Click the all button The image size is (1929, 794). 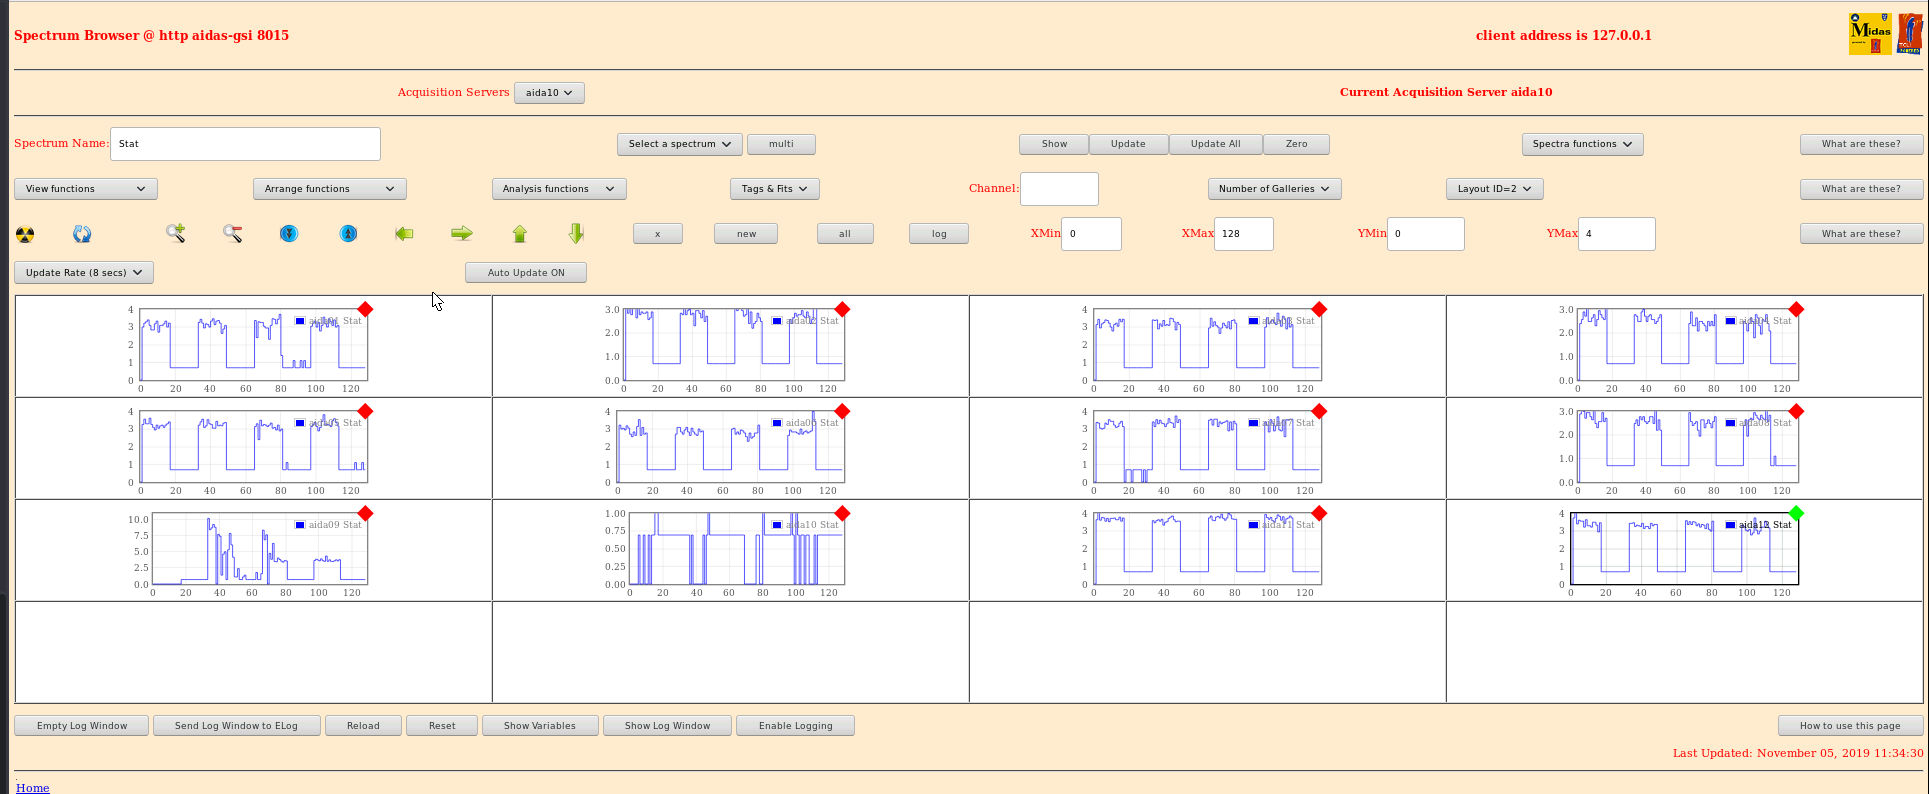coord(845,233)
